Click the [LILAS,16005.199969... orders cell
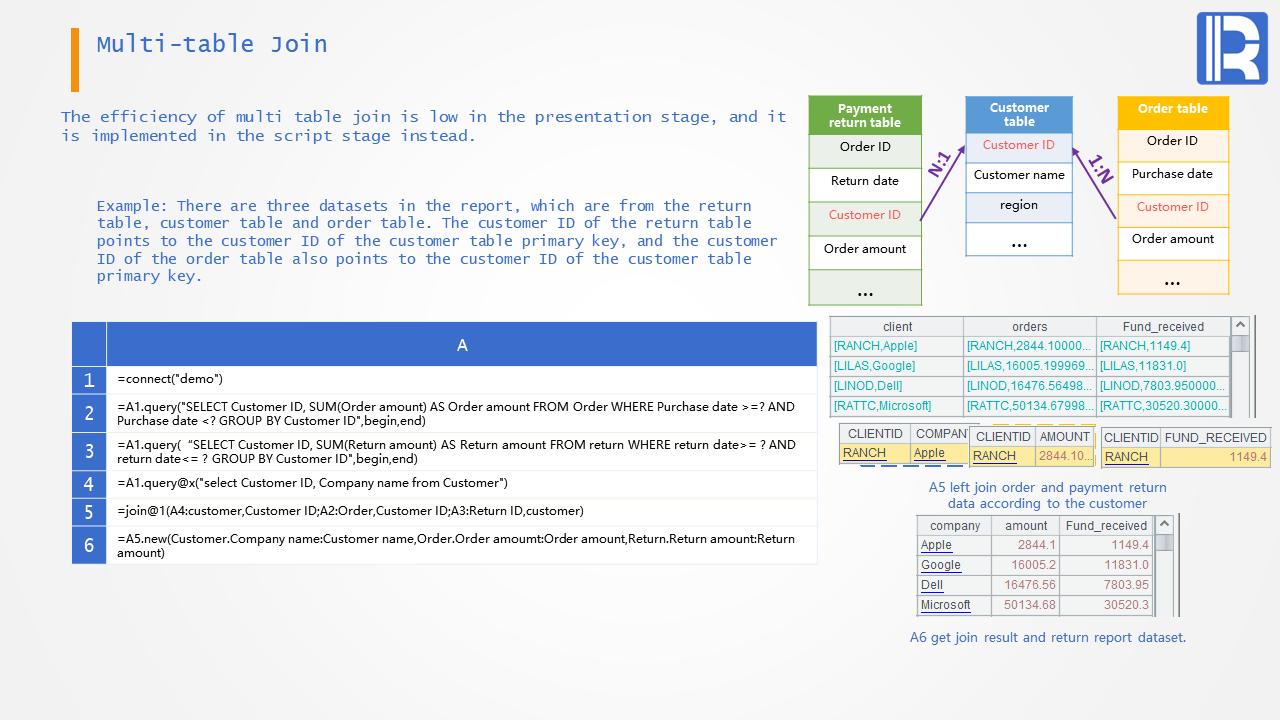 [1030, 366]
